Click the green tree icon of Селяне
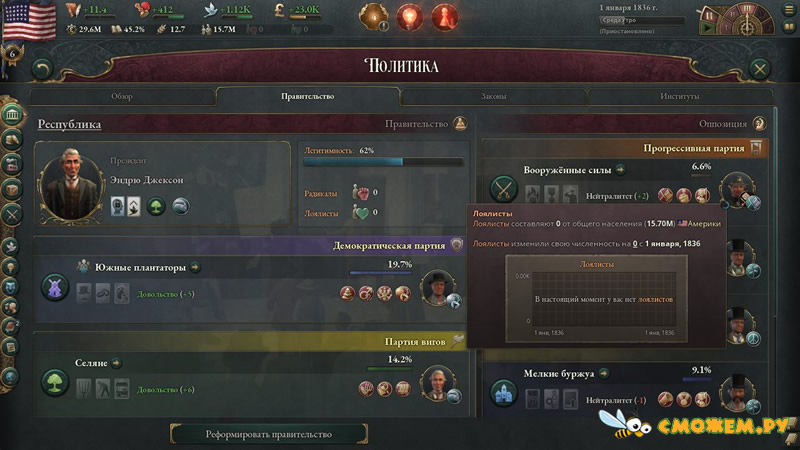This screenshot has width=800, height=450. 55,383
